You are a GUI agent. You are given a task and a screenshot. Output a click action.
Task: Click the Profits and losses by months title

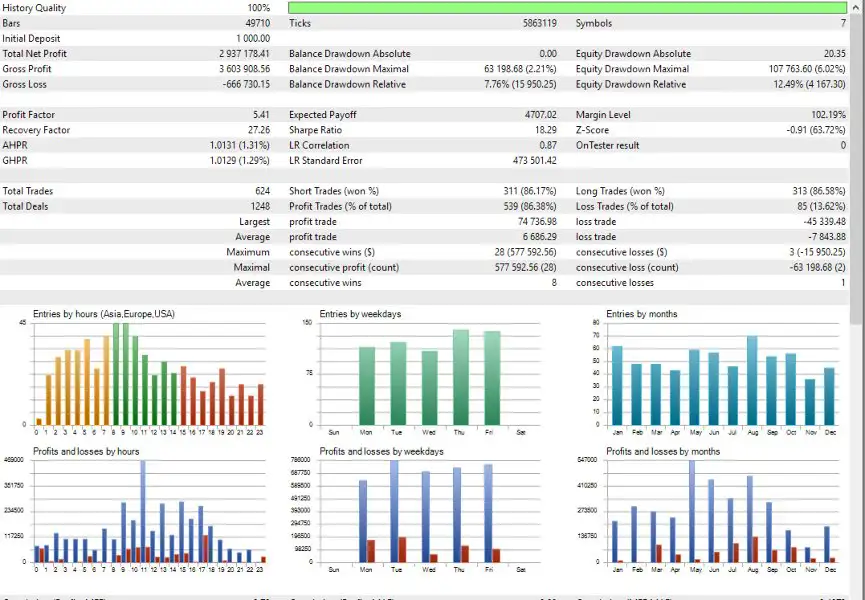click(x=663, y=452)
